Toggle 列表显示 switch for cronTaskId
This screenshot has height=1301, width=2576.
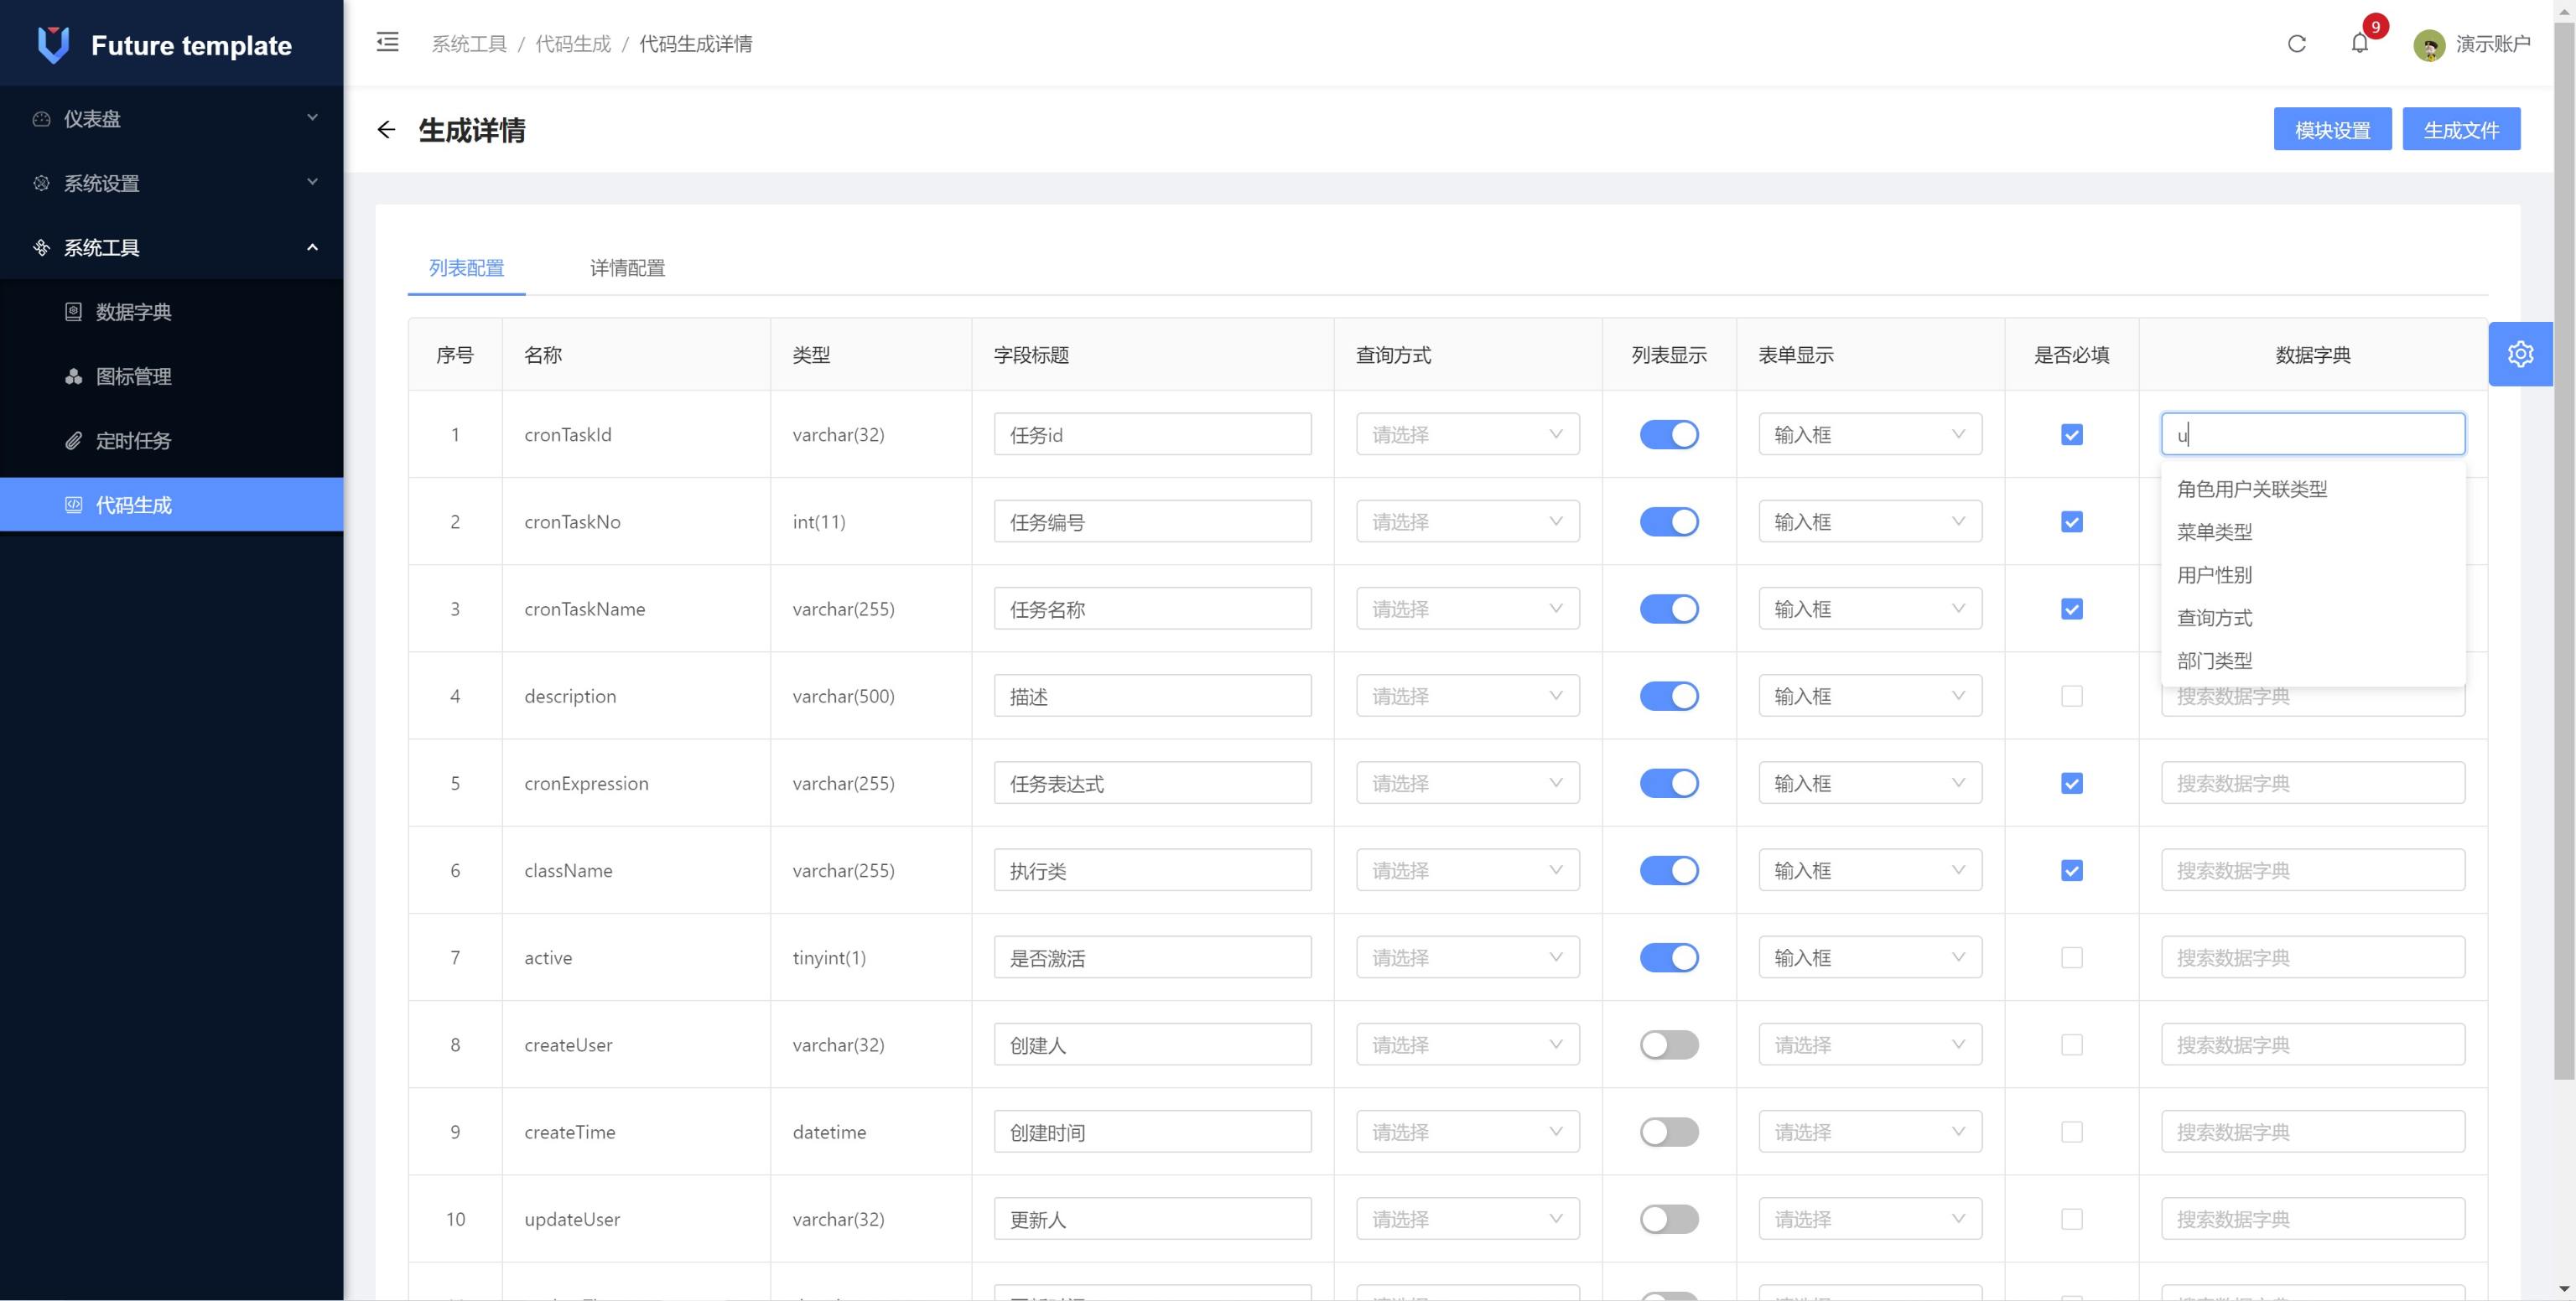pos(1669,435)
